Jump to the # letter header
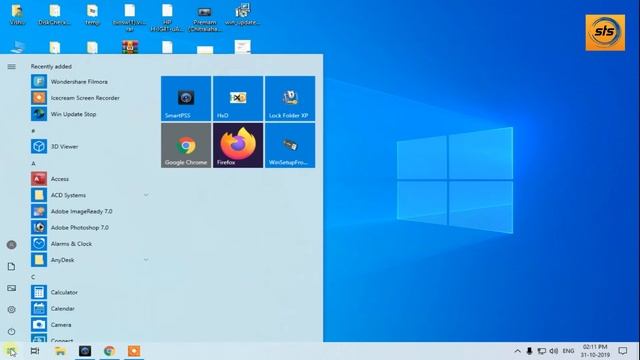This screenshot has height=360, width=640. pos(33,131)
